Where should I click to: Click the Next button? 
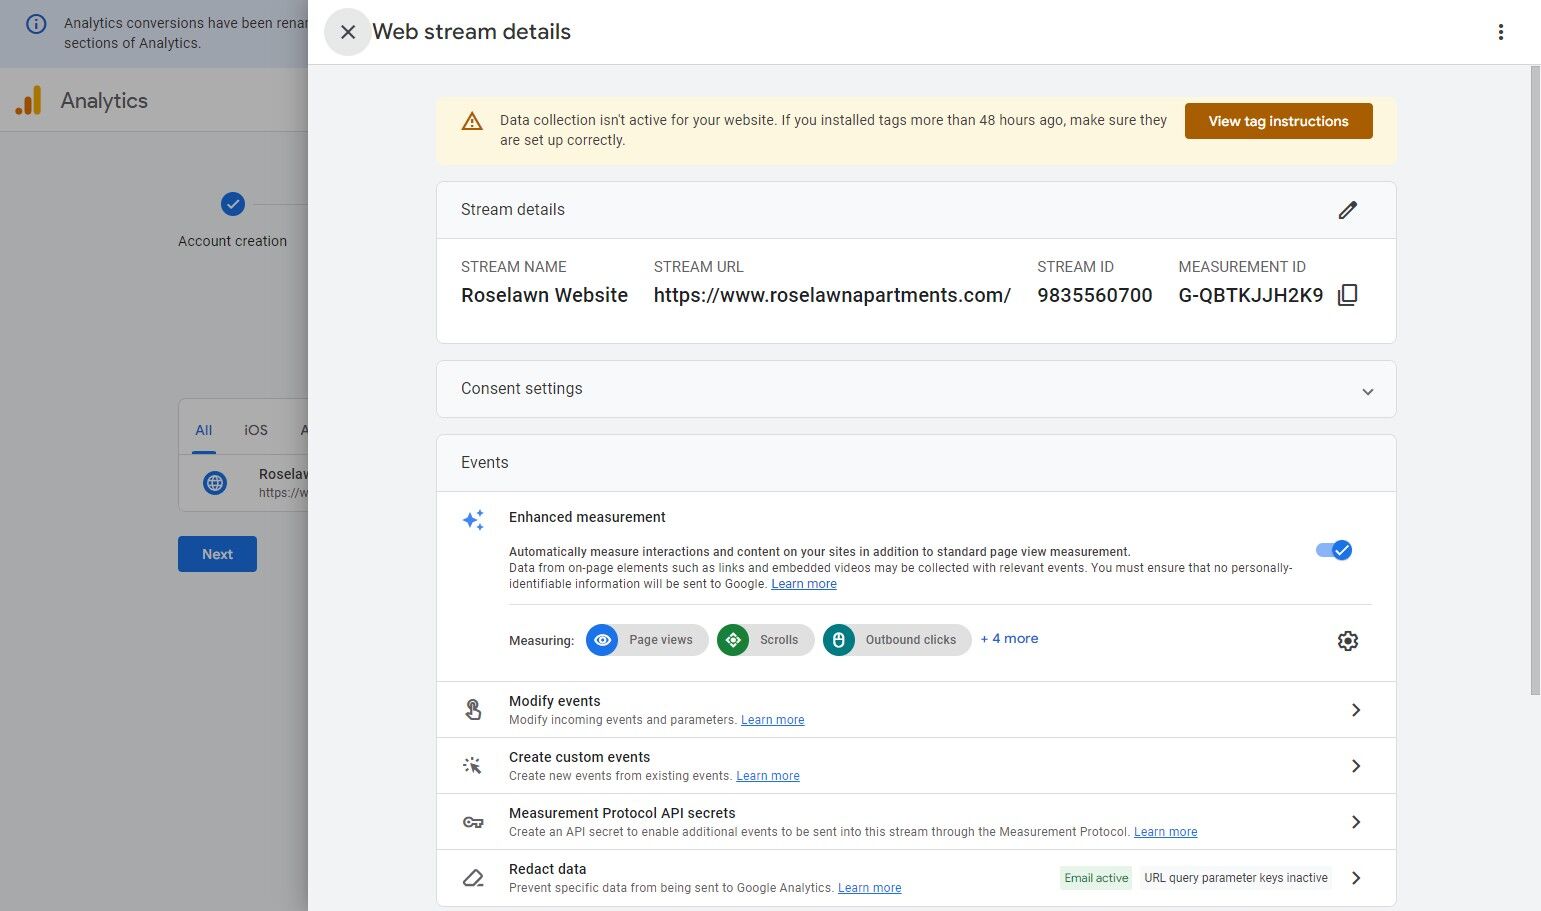coord(217,554)
